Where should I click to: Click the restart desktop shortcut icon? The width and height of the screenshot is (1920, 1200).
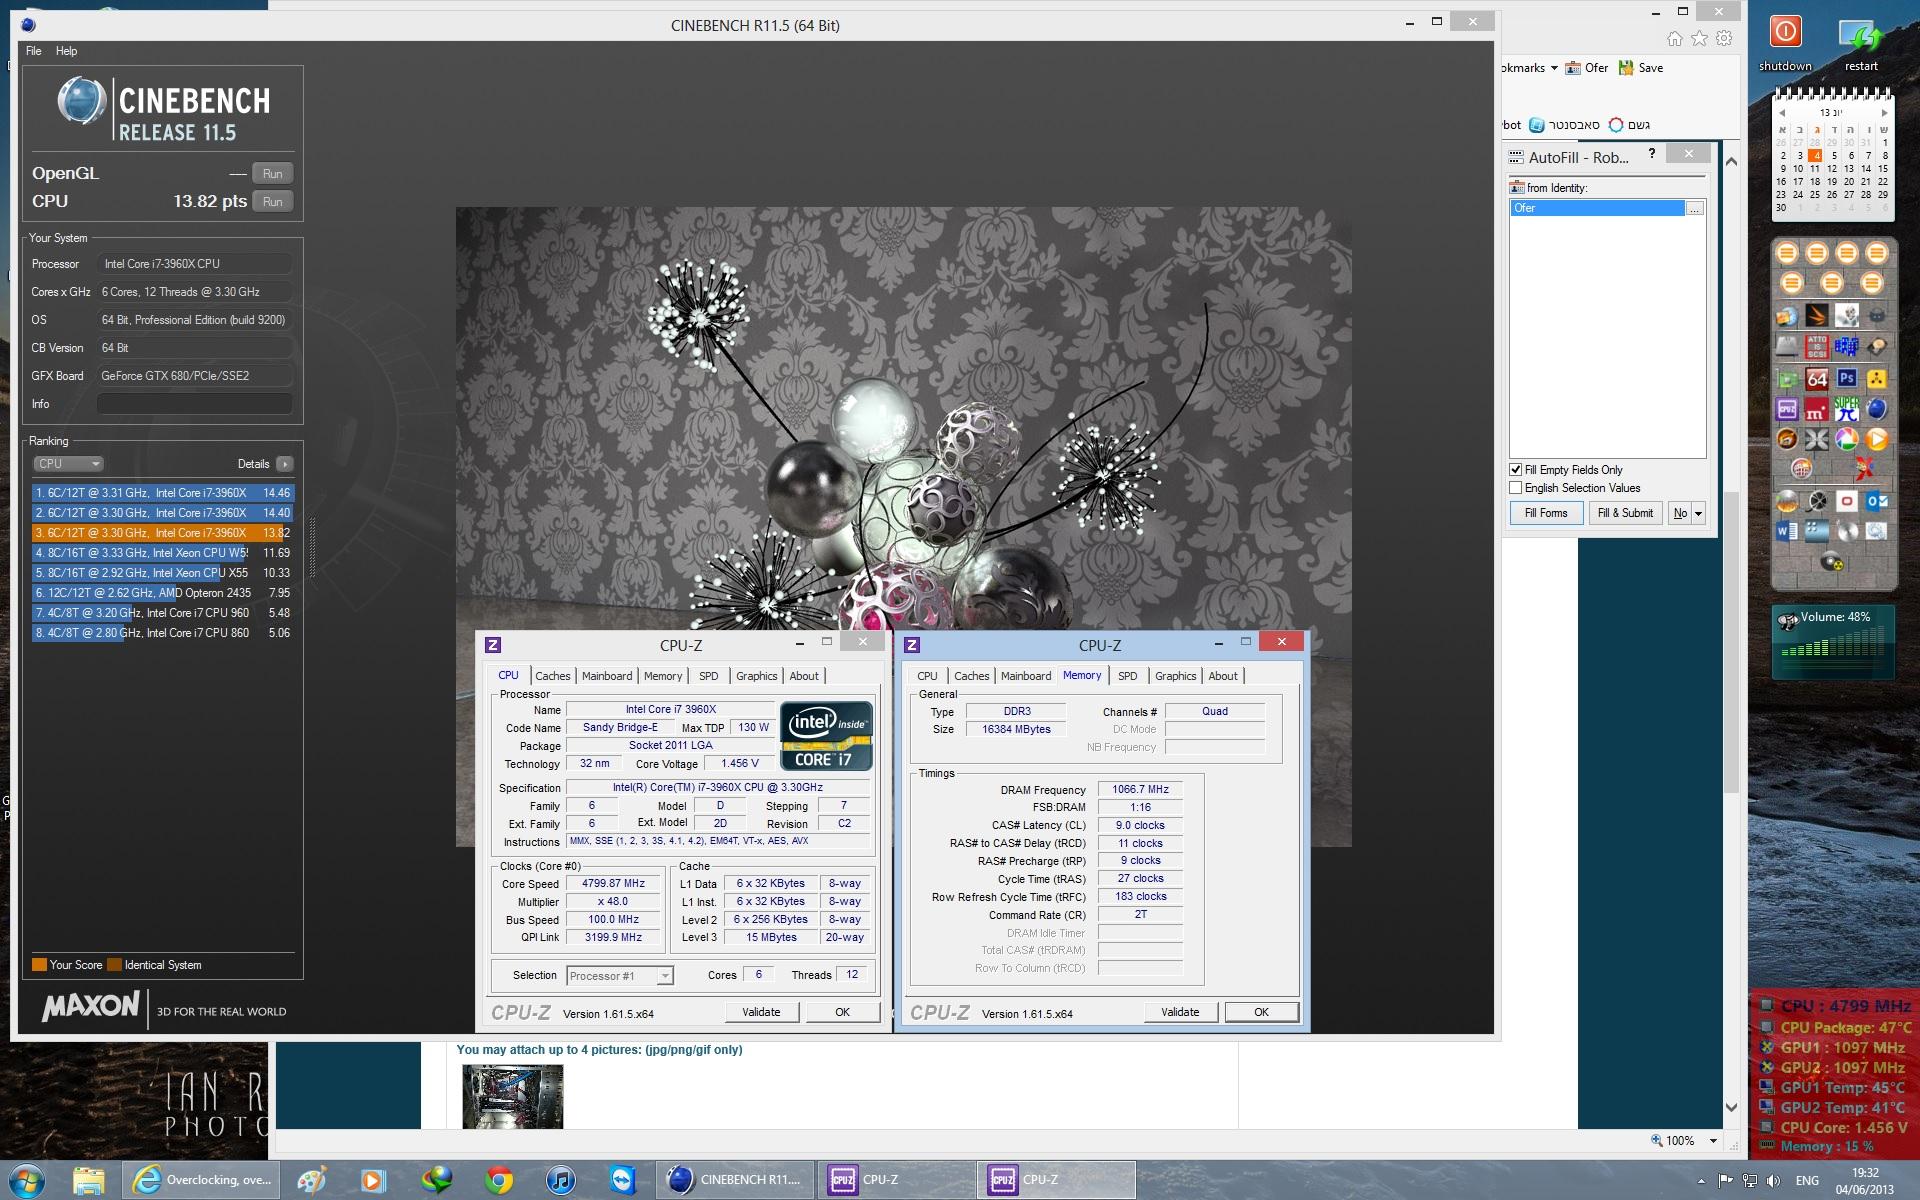pos(1860,36)
